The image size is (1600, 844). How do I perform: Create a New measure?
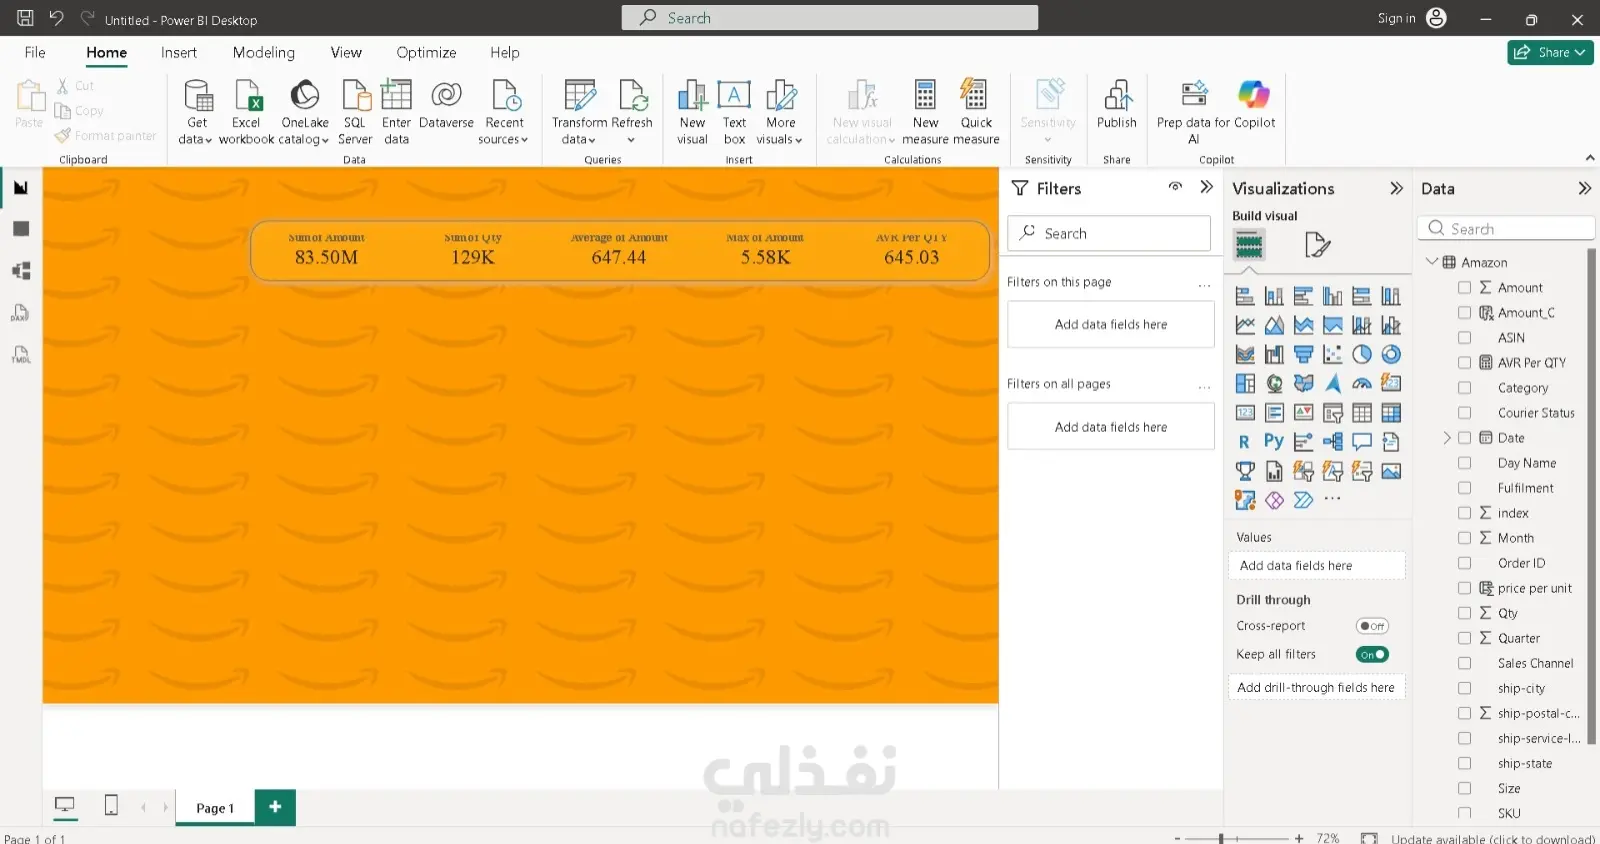925,112
